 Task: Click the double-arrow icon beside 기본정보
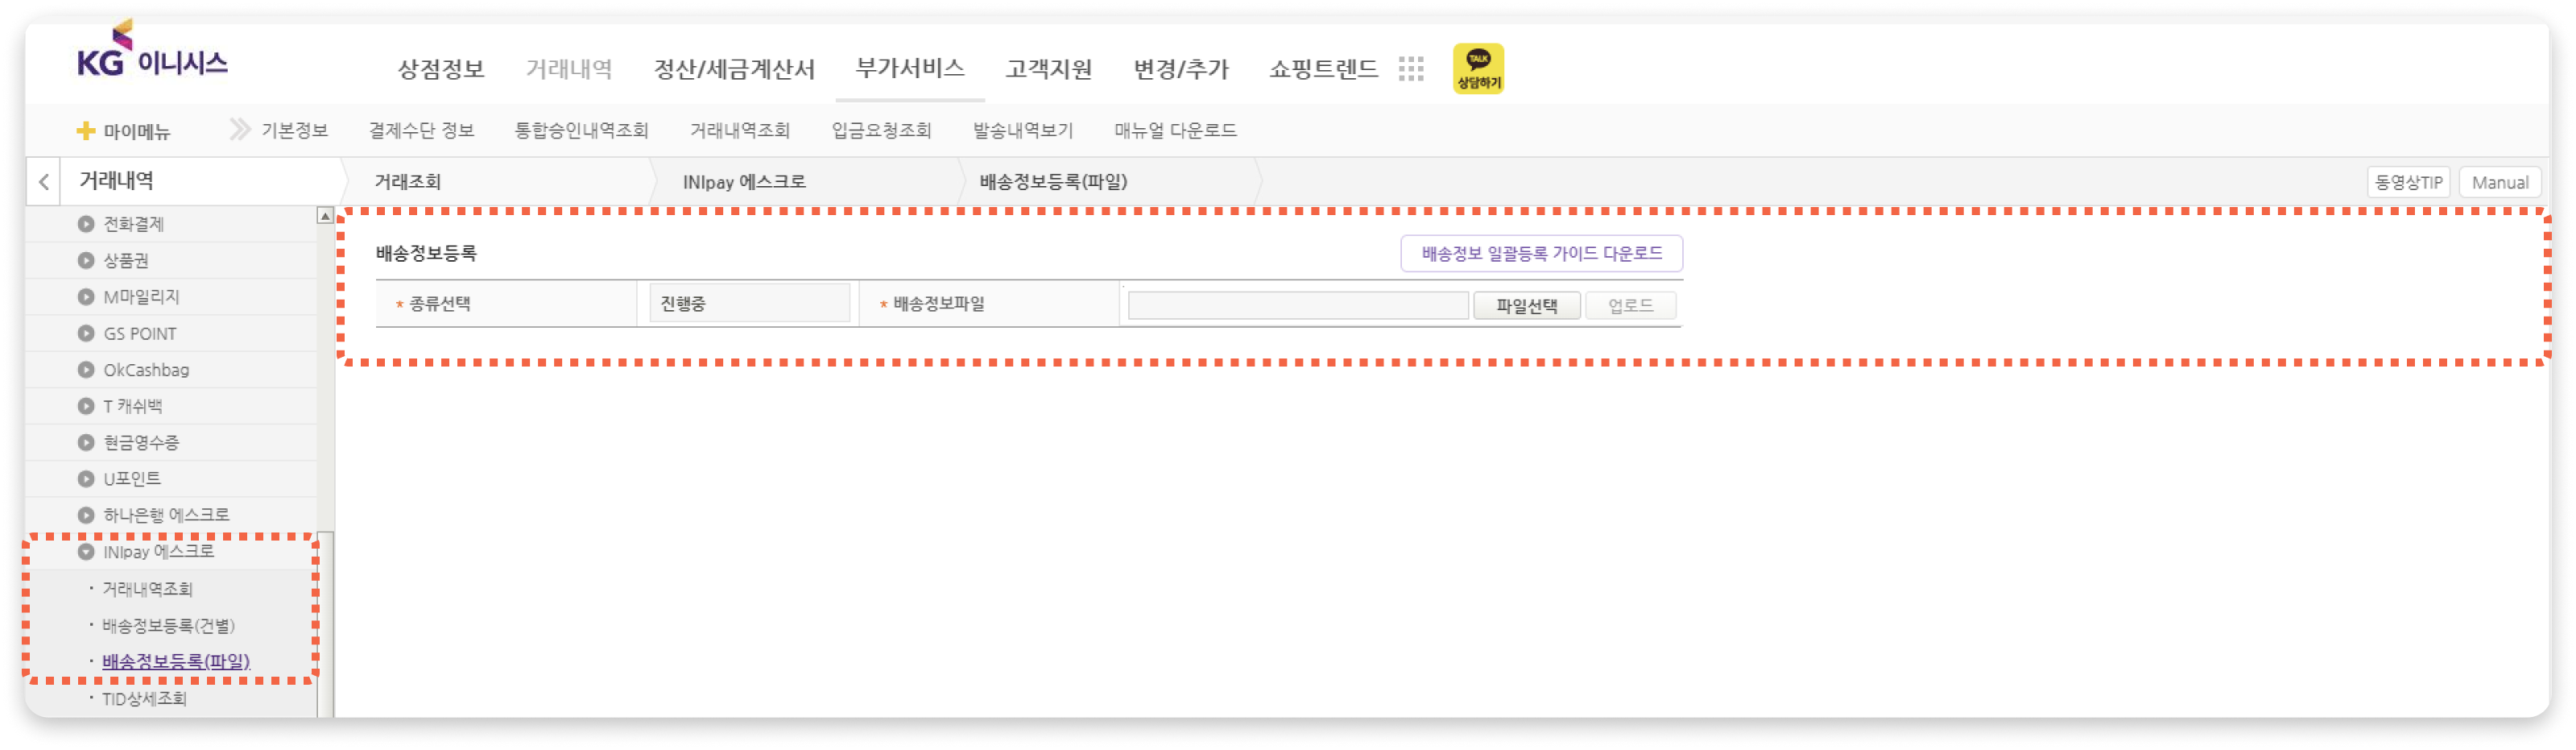pos(240,129)
